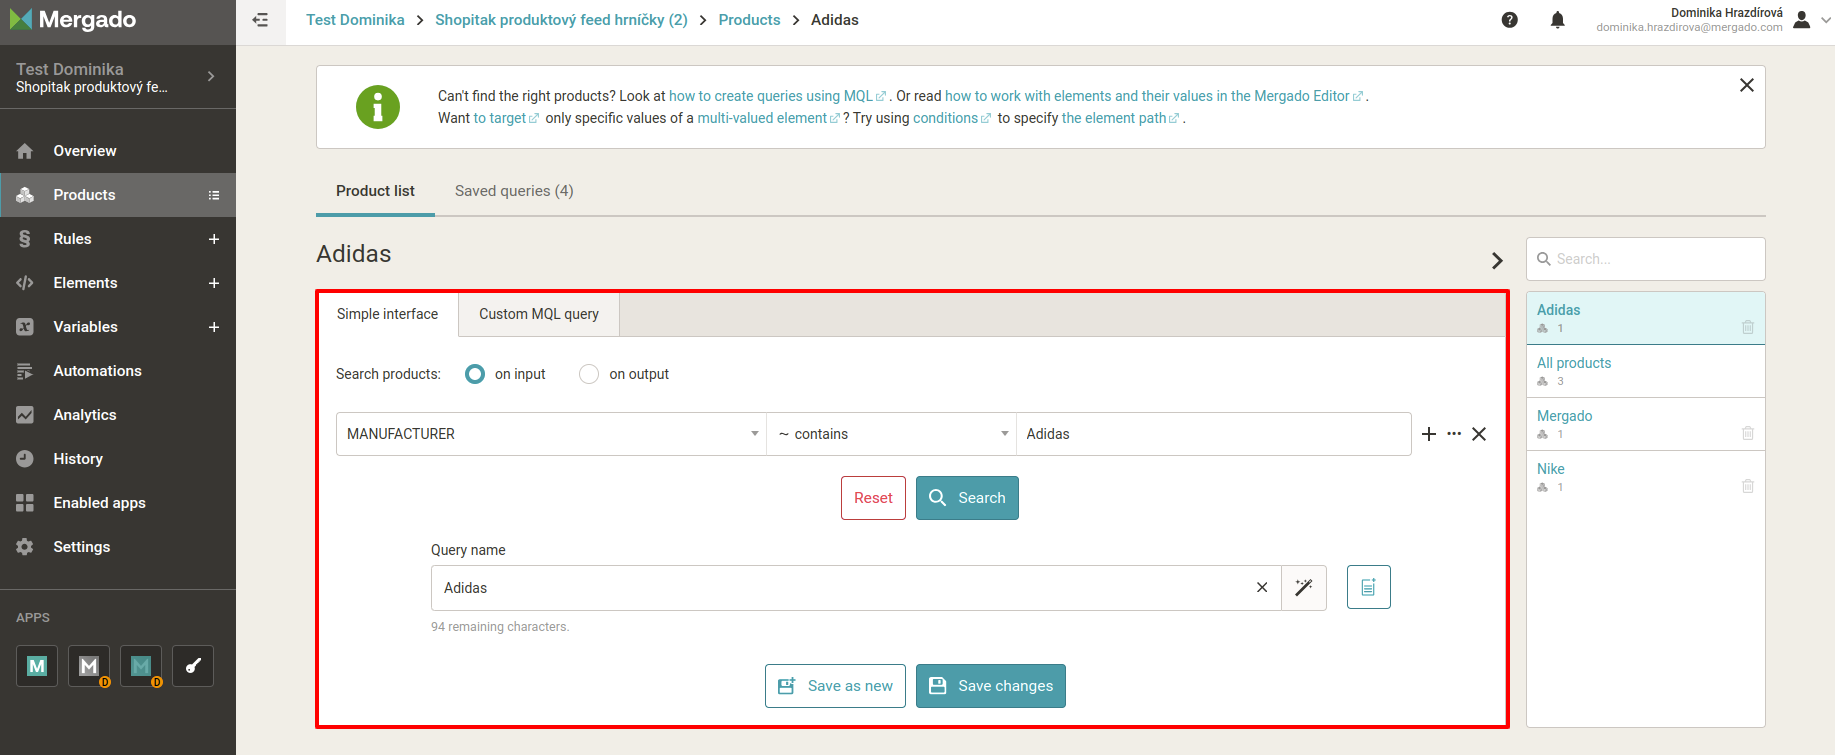
Task: Open the help question mark icon
Action: coord(1510,20)
